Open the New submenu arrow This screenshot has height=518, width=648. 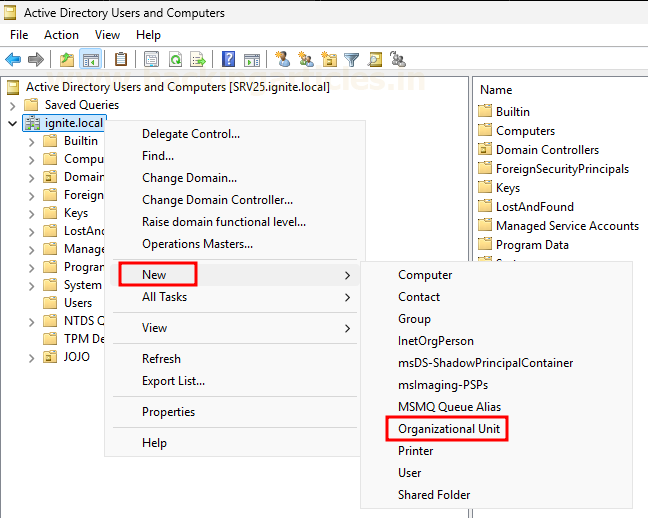(x=348, y=275)
